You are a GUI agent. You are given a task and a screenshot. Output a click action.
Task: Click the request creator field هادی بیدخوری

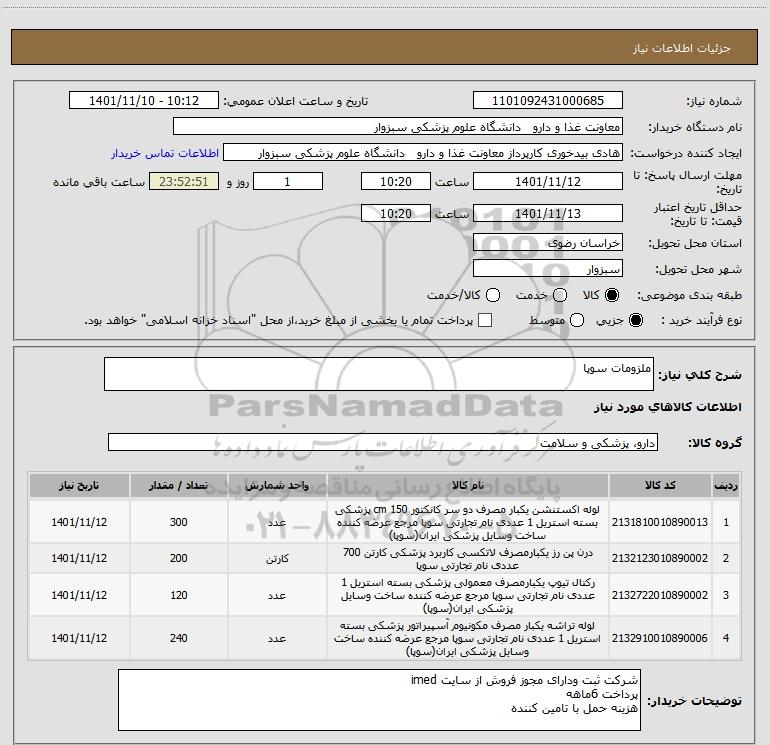point(423,153)
